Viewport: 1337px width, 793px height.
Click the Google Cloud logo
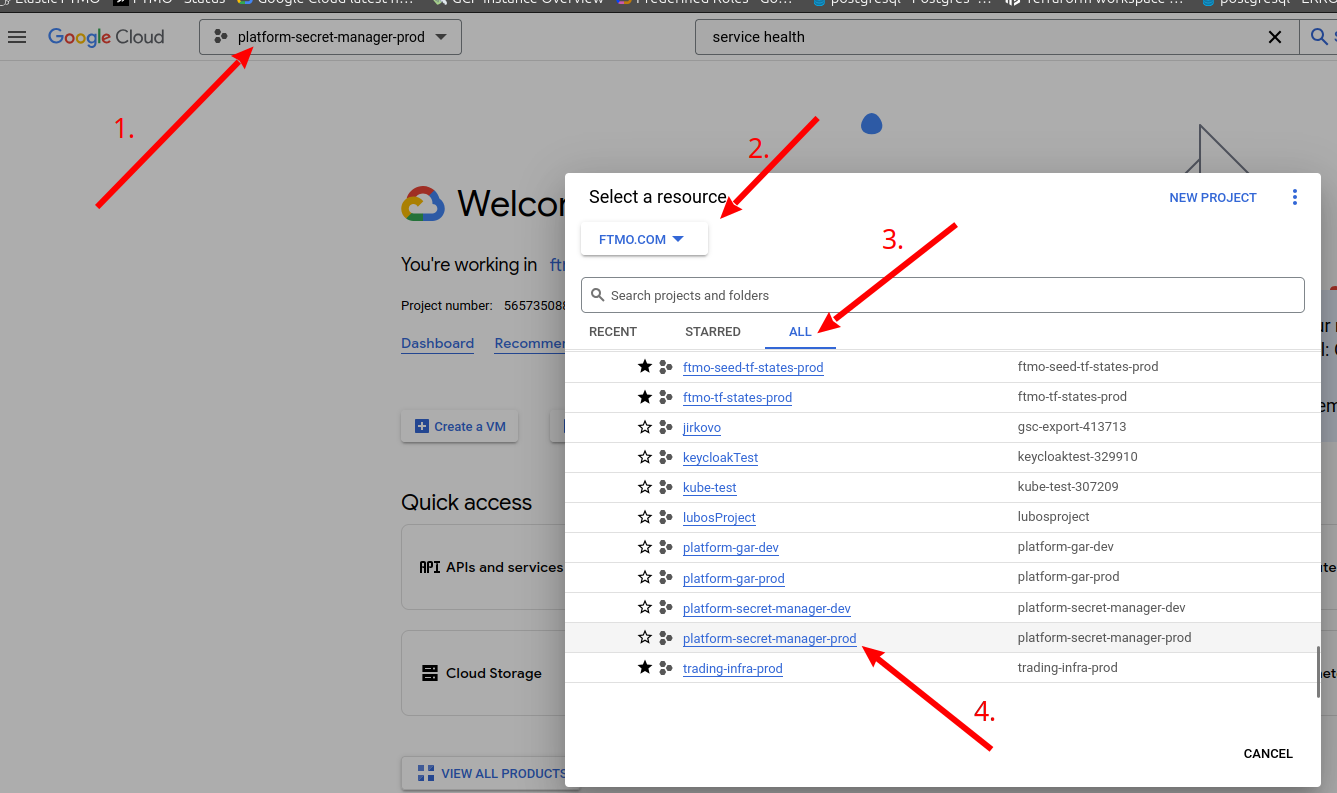click(x=106, y=37)
